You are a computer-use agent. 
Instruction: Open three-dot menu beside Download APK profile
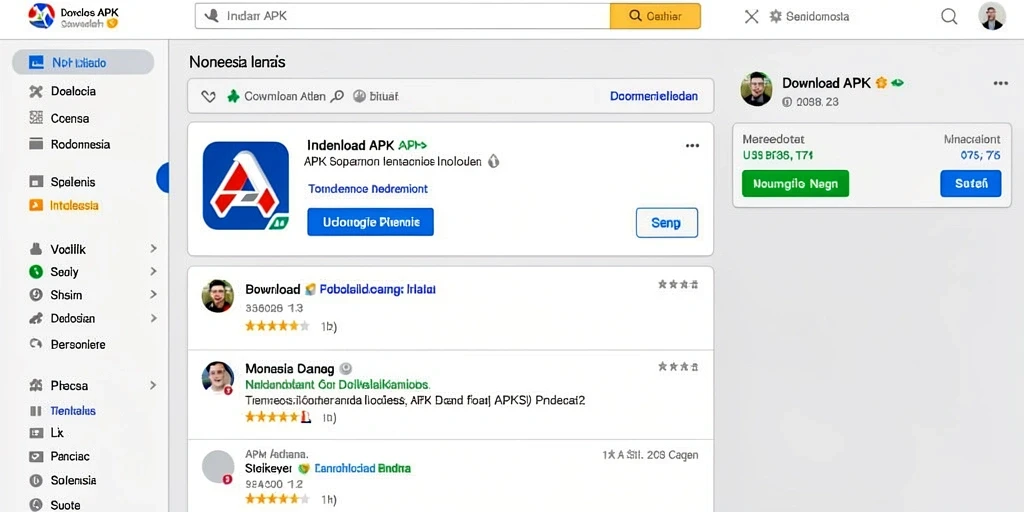coord(1000,83)
